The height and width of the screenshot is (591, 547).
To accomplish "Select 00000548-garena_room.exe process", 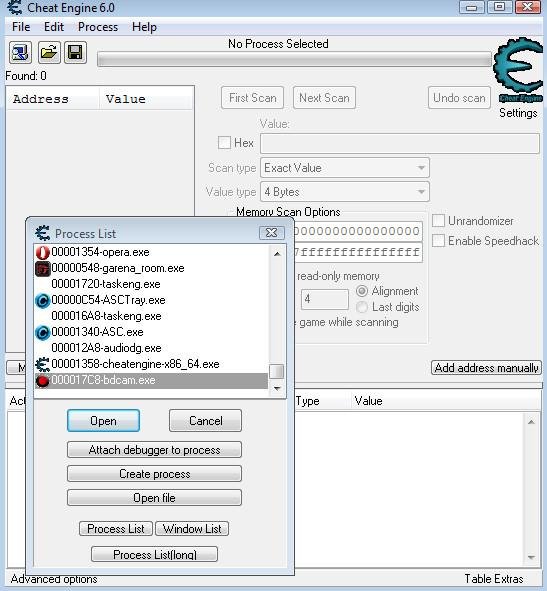I will 152,268.
